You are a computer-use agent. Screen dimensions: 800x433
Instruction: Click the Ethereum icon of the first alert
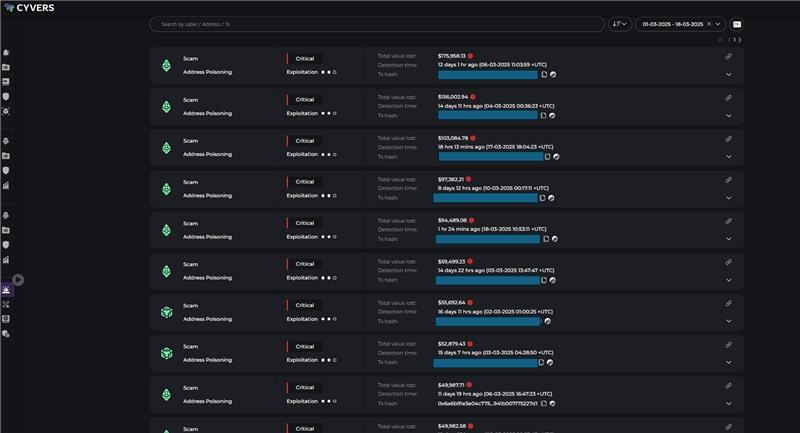[167, 66]
